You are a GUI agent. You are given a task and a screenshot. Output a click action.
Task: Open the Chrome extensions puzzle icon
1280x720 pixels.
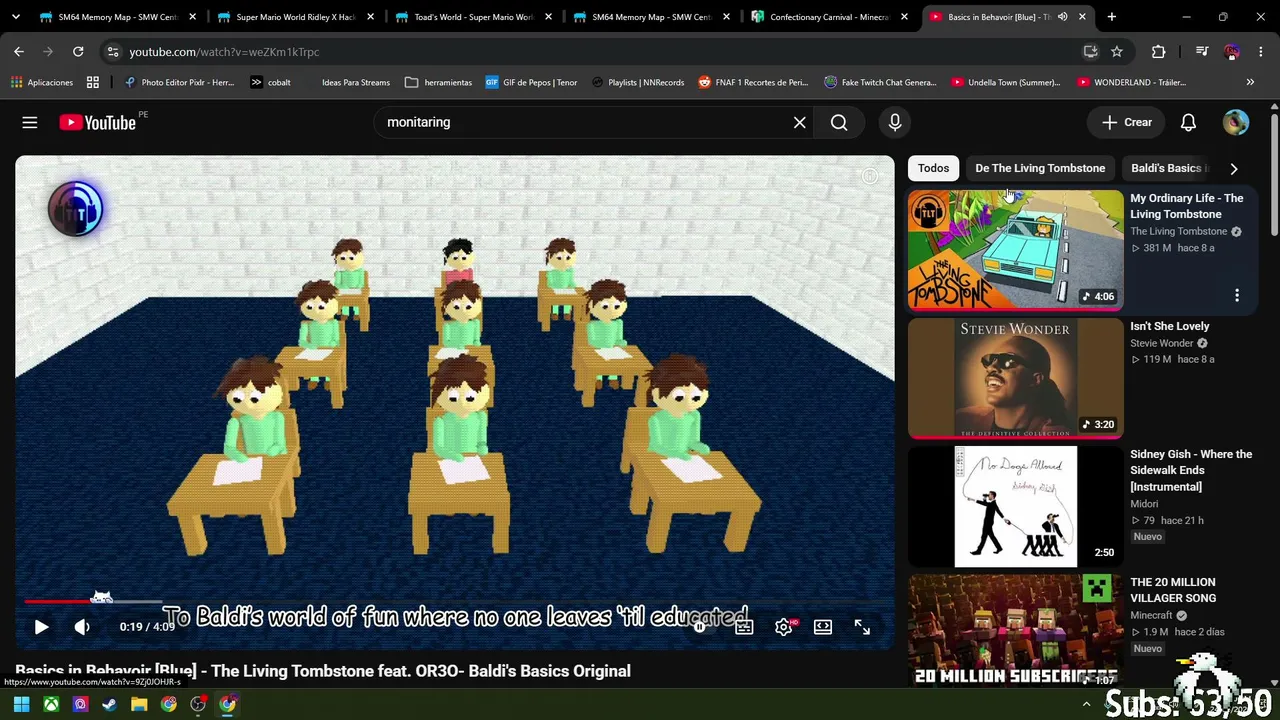click(x=1159, y=52)
